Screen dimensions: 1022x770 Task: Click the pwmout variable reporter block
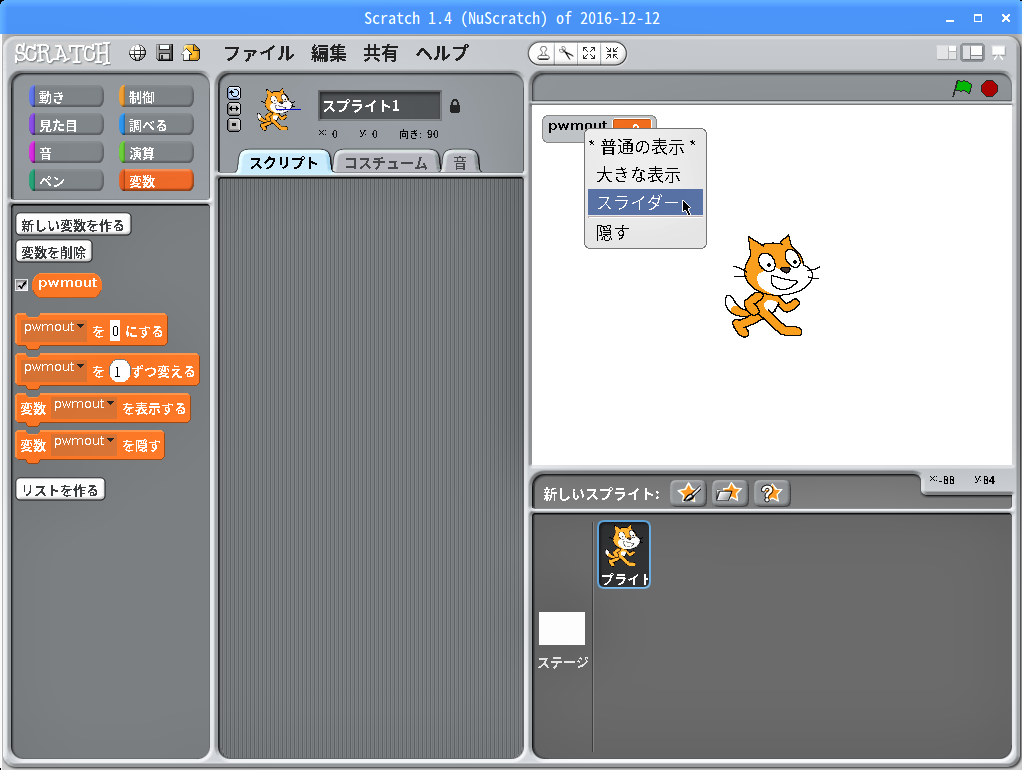click(x=67, y=284)
